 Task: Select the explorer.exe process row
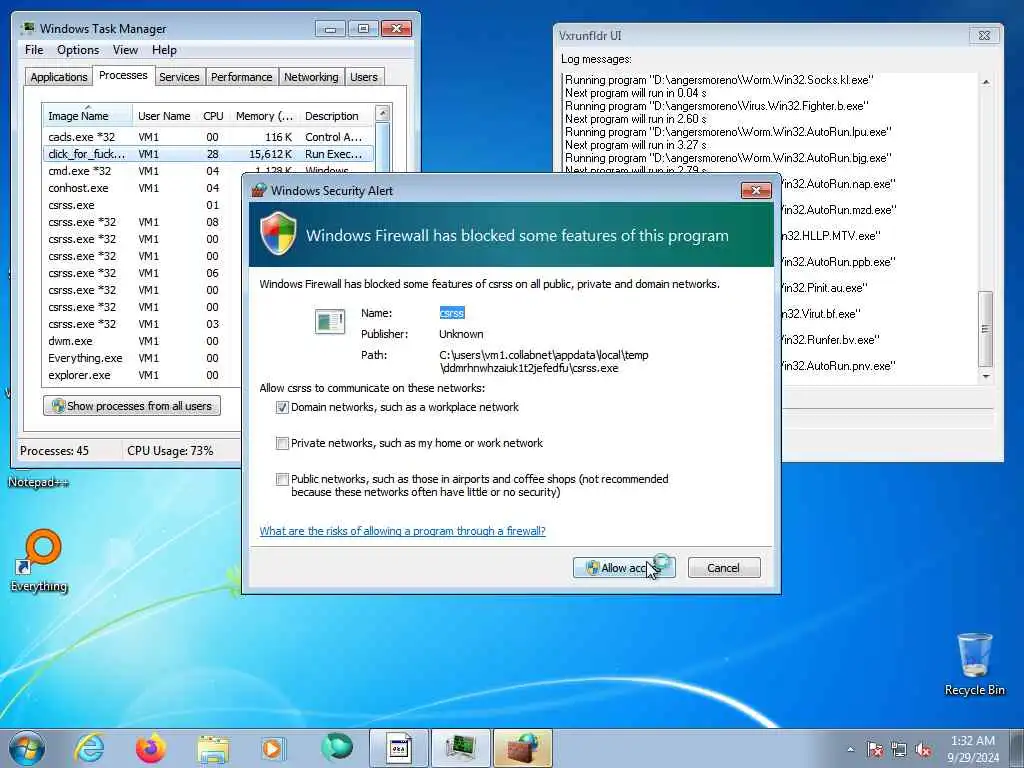142,375
